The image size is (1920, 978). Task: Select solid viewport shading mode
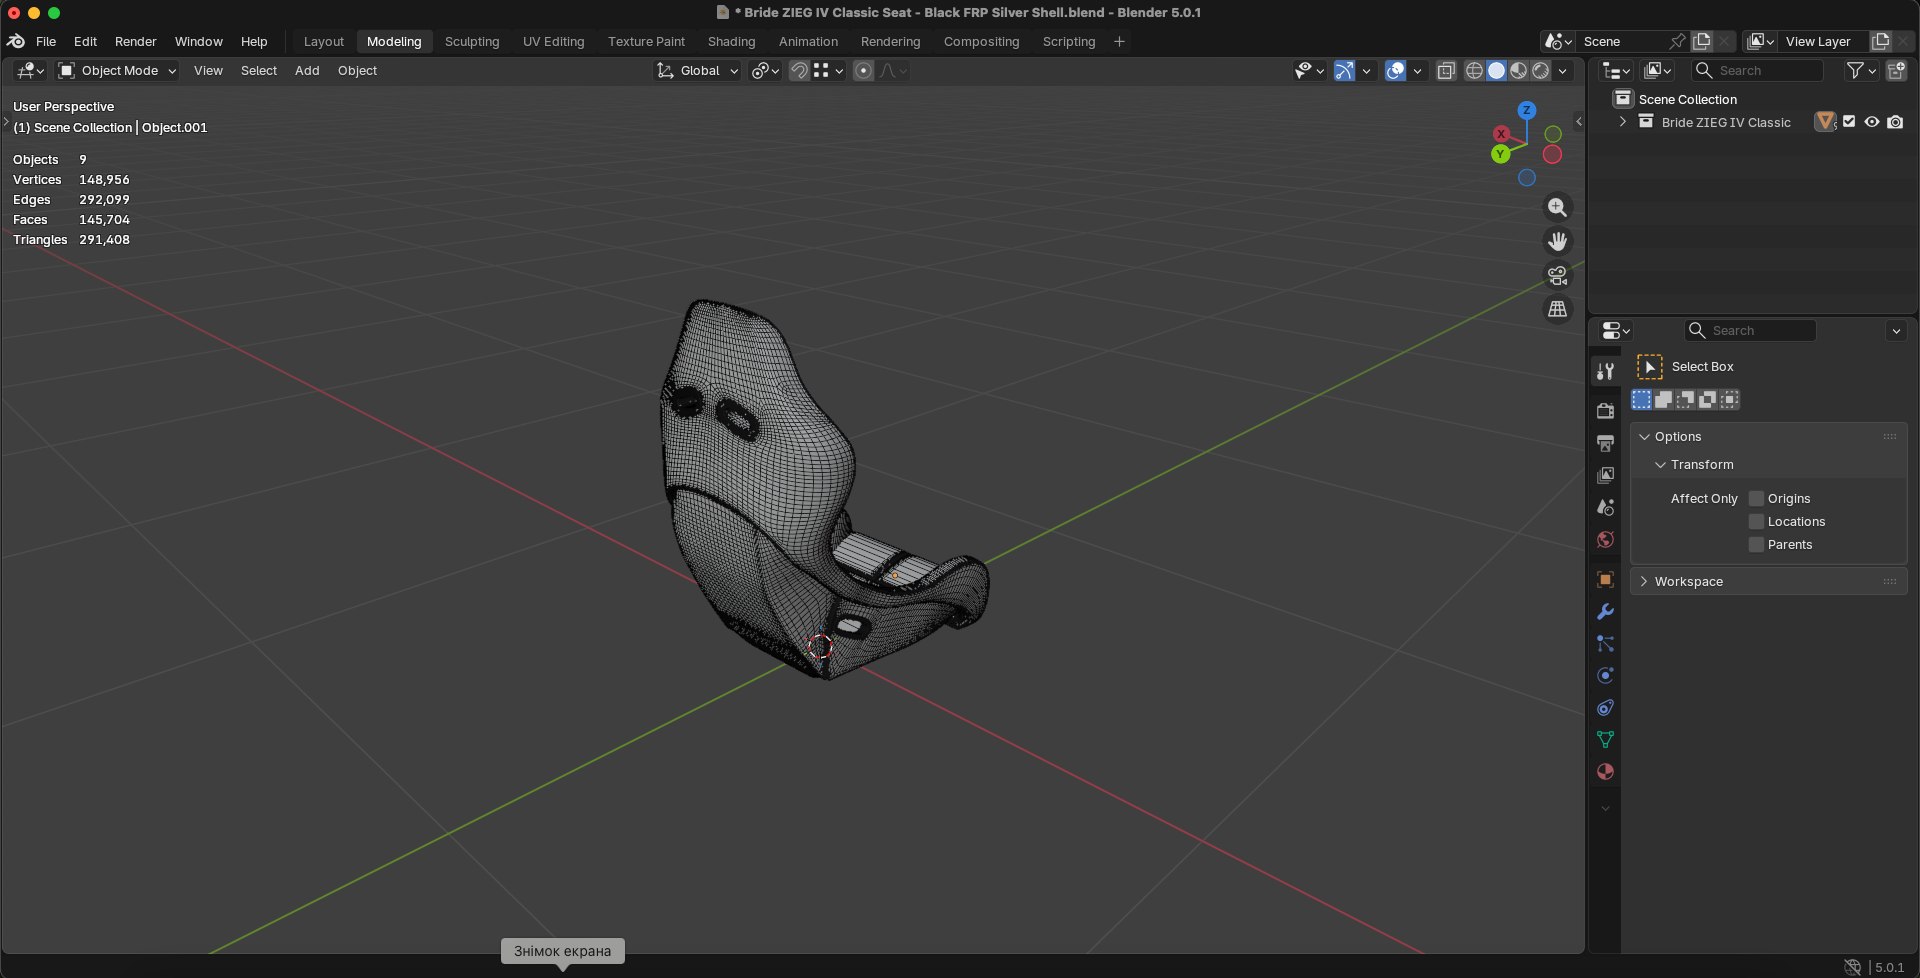1496,70
